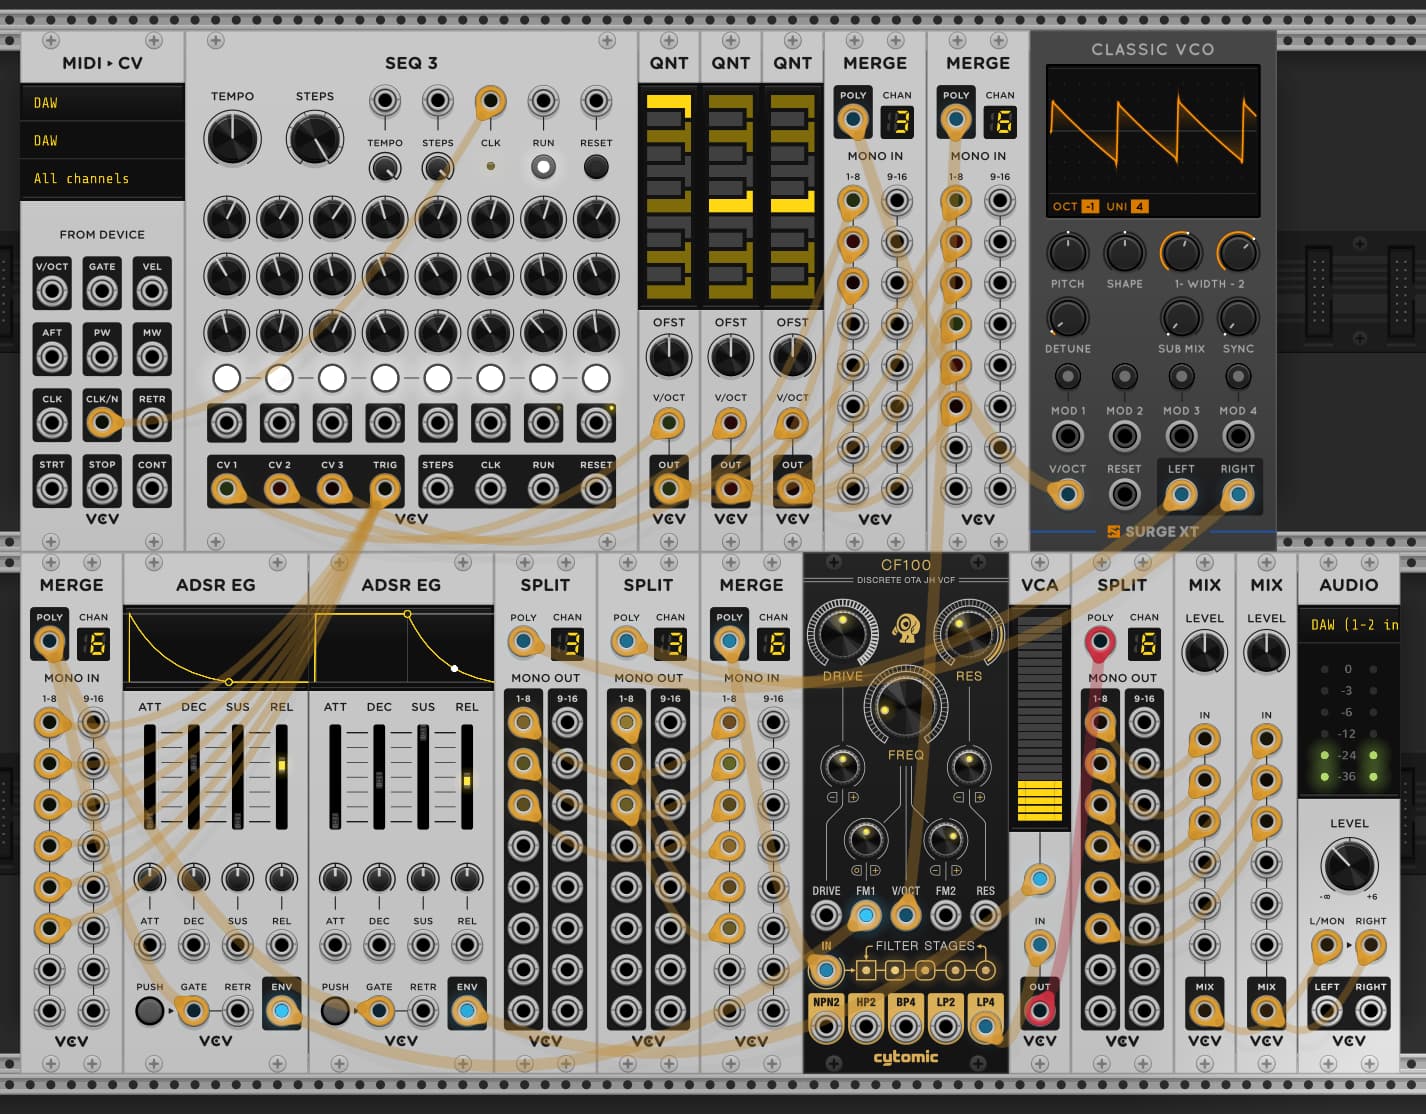Select the last round filter stage on CF100
Viewport: 1426px width, 1114px height.
[986, 970]
